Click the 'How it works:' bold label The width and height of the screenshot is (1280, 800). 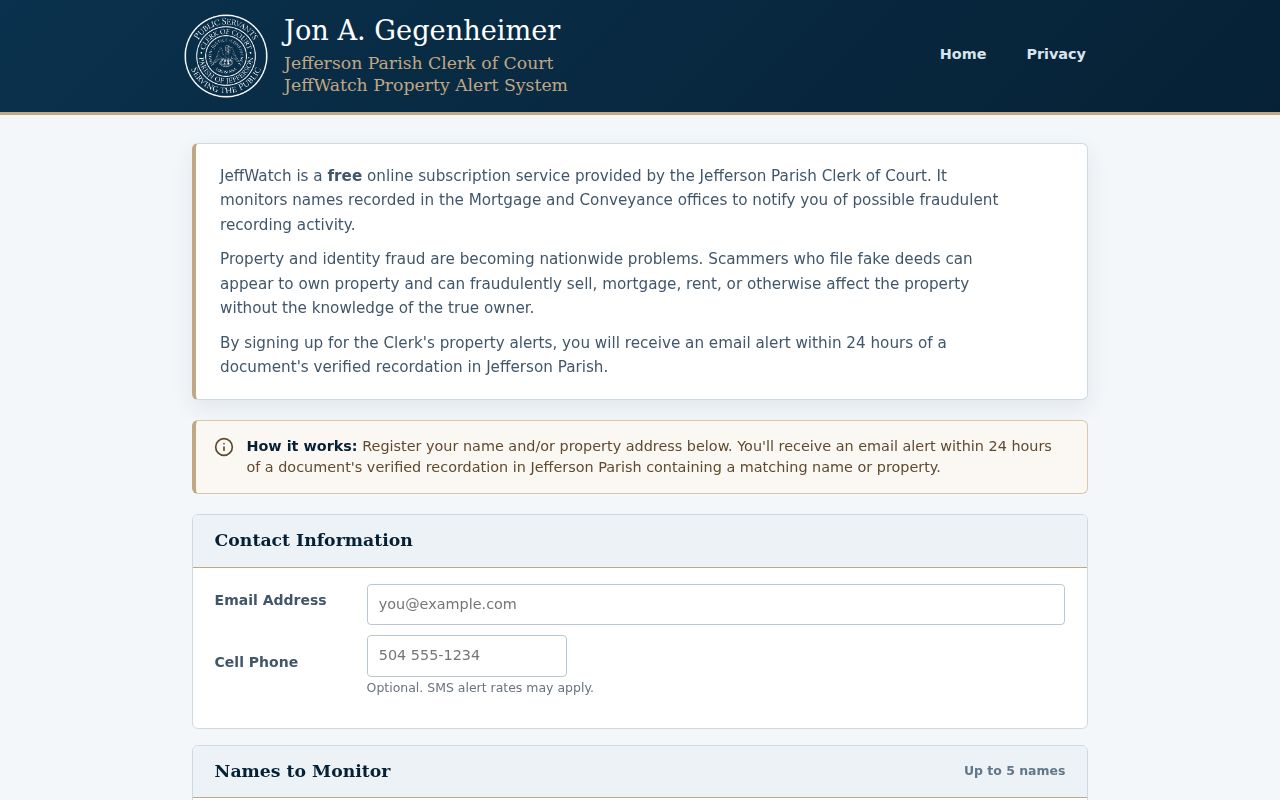[302, 446]
